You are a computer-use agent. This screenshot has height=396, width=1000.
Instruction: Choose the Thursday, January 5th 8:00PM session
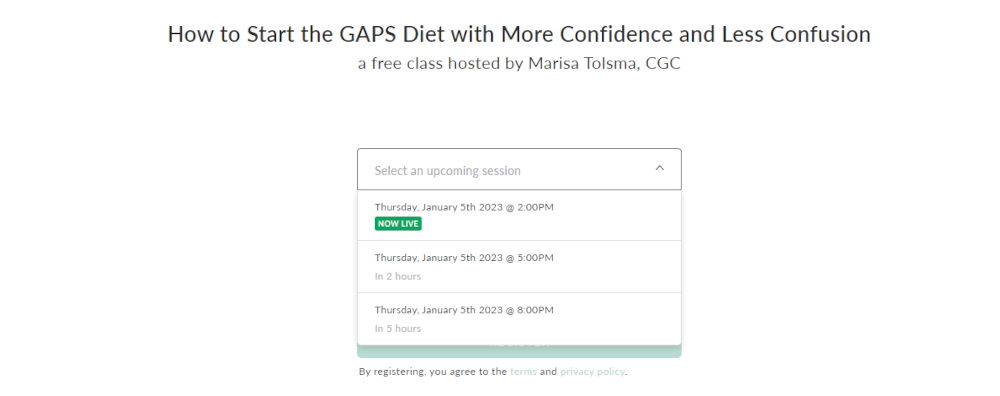519,319
